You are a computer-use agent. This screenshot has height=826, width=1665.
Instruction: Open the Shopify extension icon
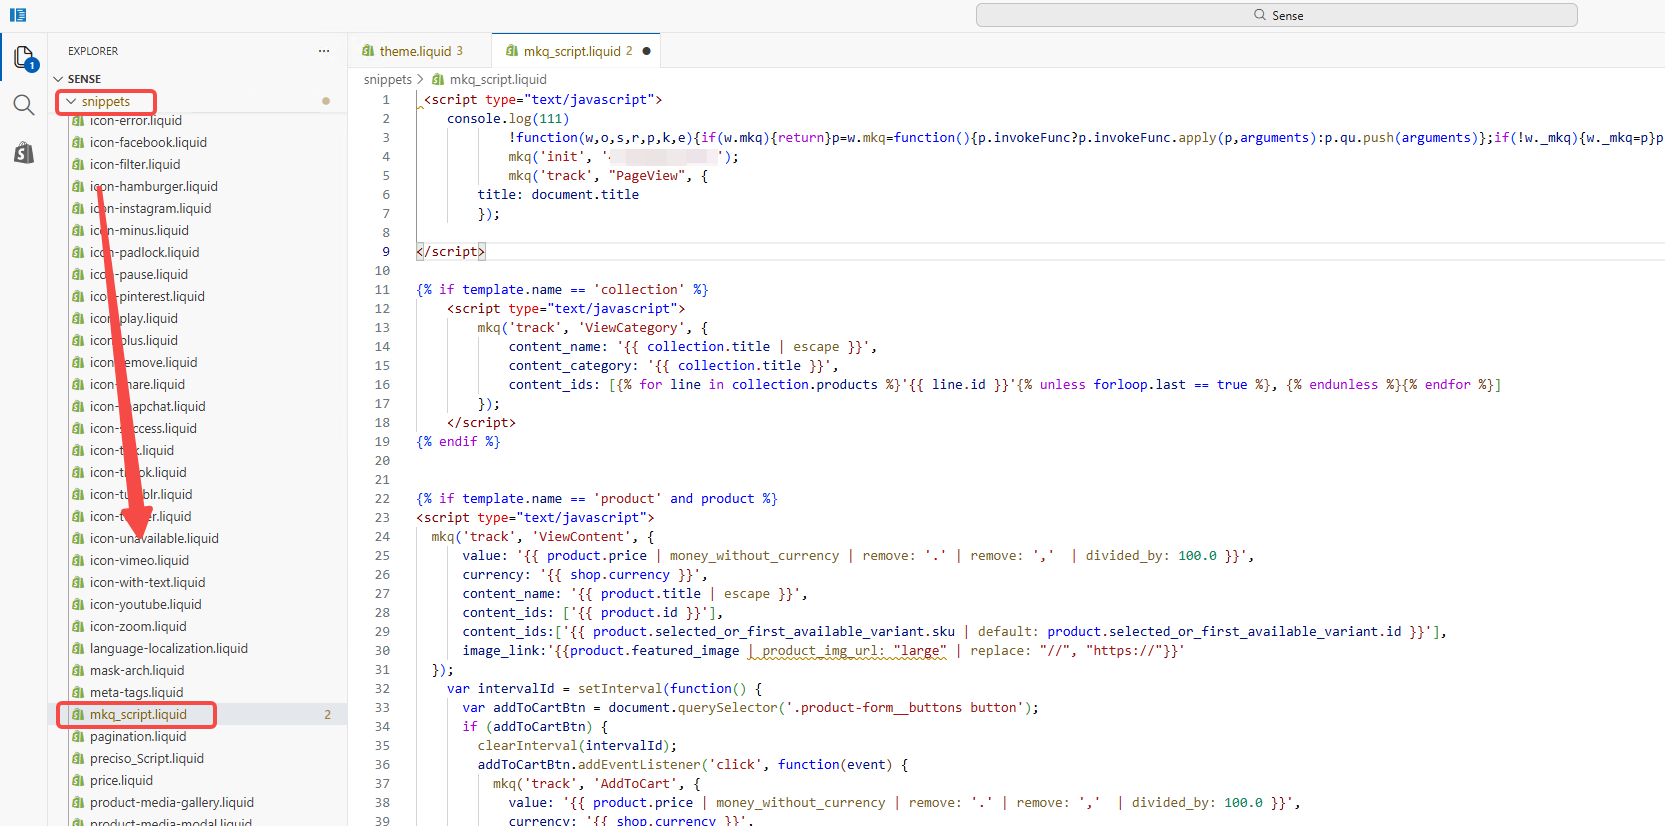pos(24,152)
